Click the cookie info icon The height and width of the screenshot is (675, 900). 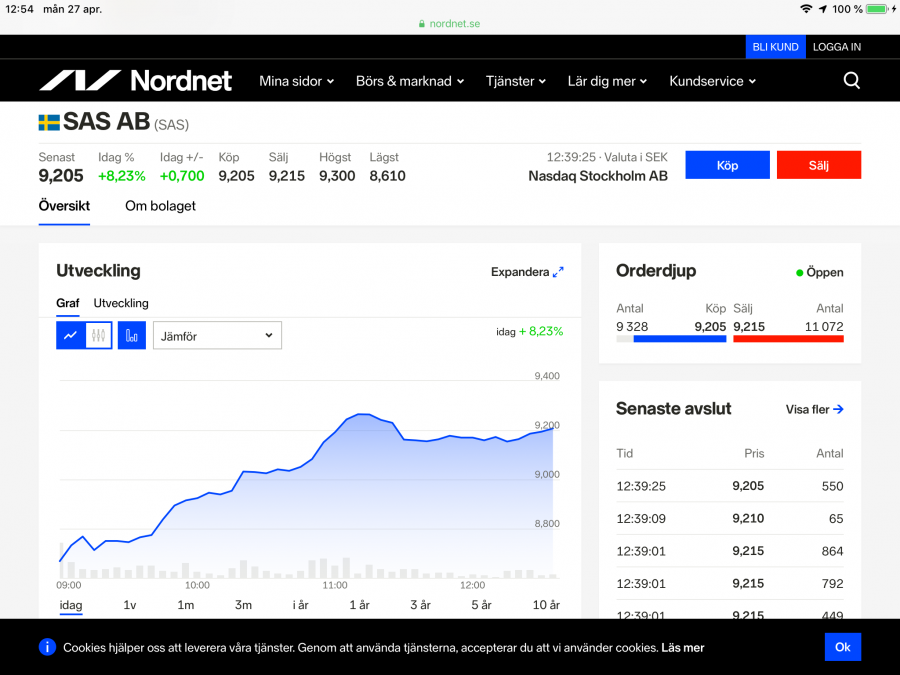click(47, 647)
